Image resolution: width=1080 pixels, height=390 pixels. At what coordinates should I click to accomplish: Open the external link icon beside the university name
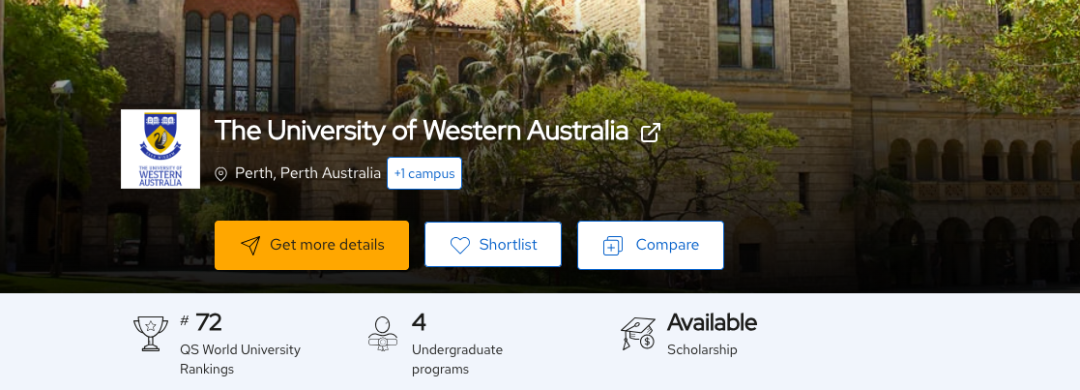click(x=650, y=132)
